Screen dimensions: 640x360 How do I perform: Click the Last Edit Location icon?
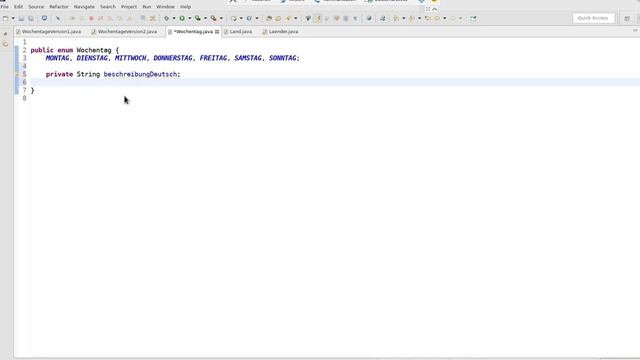pyautogui.click(x=427, y=18)
